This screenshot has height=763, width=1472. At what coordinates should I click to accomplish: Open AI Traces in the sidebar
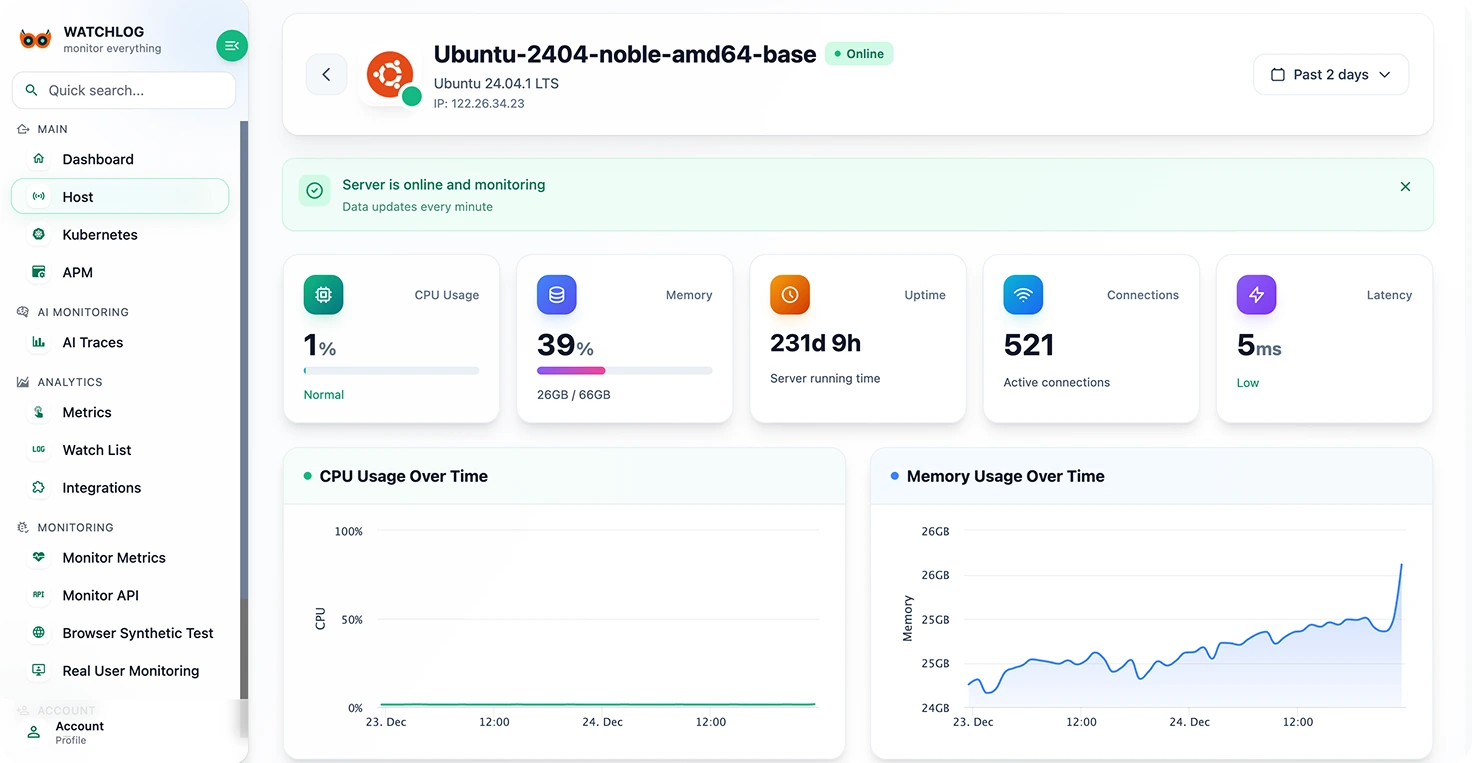point(93,342)
